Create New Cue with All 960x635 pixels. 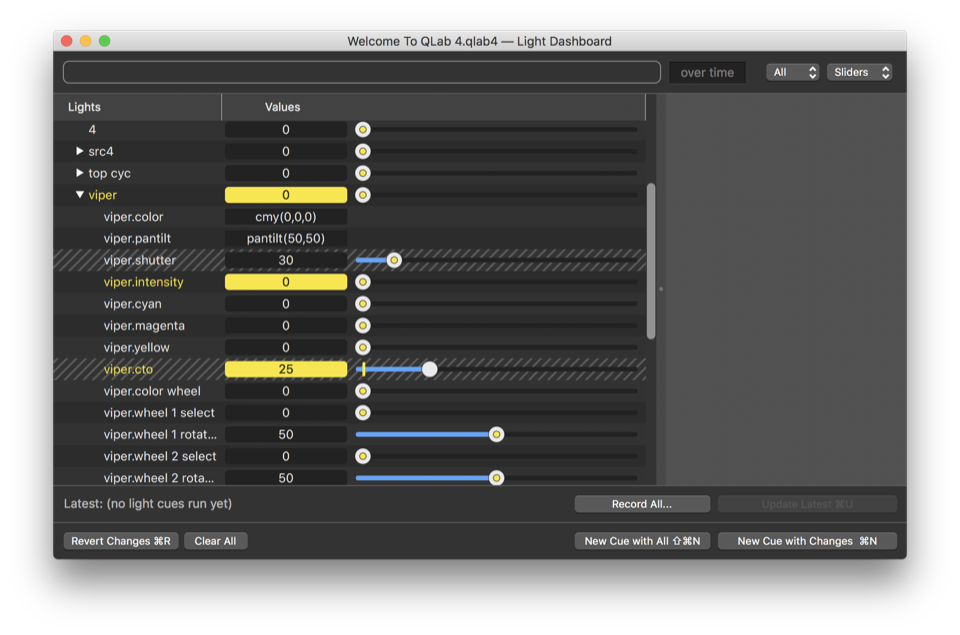[642, 541]
